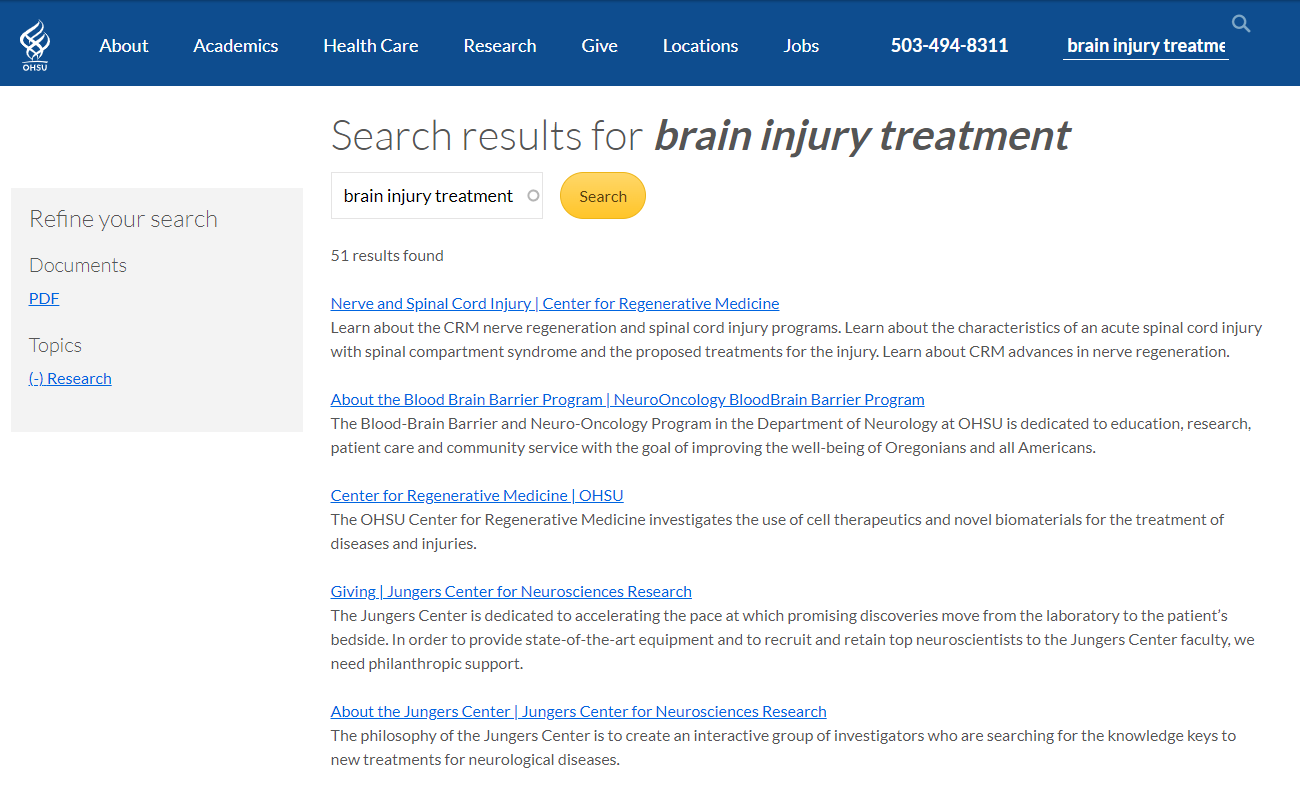Screen dimensions: 1300x800
Task: Open the Locations menu item
Action: pos(700,46)
